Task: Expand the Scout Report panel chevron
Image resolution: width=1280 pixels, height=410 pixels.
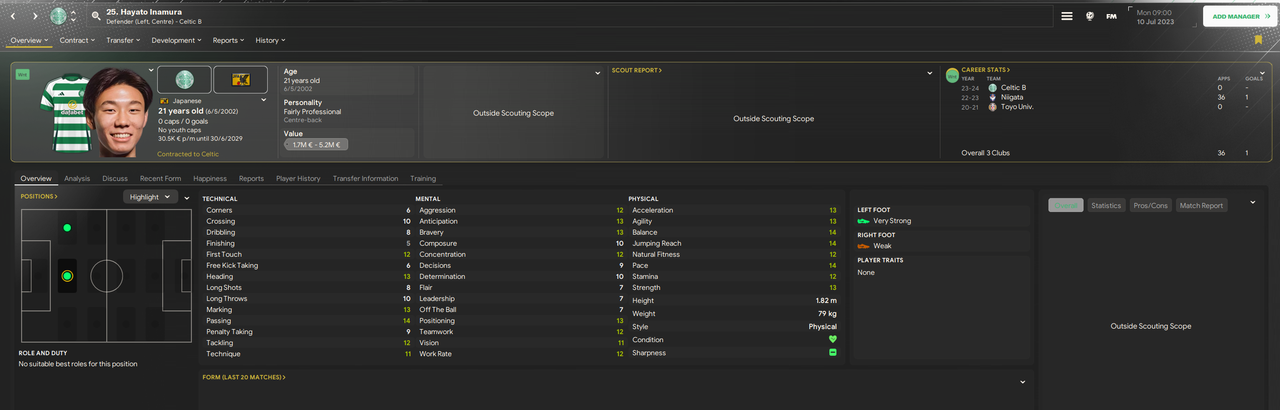Action: click(x=929, y=72)
